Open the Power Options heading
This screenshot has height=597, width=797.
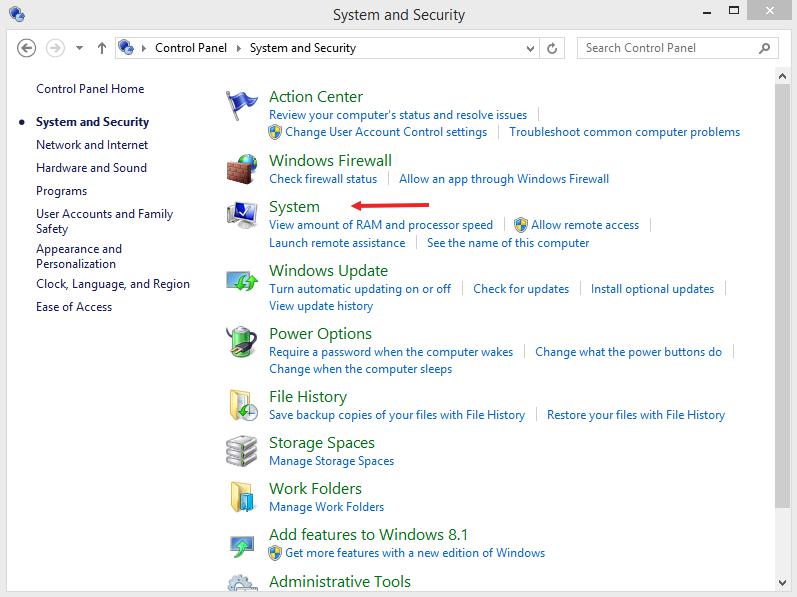pyautogui.click(x=320, y=334)
